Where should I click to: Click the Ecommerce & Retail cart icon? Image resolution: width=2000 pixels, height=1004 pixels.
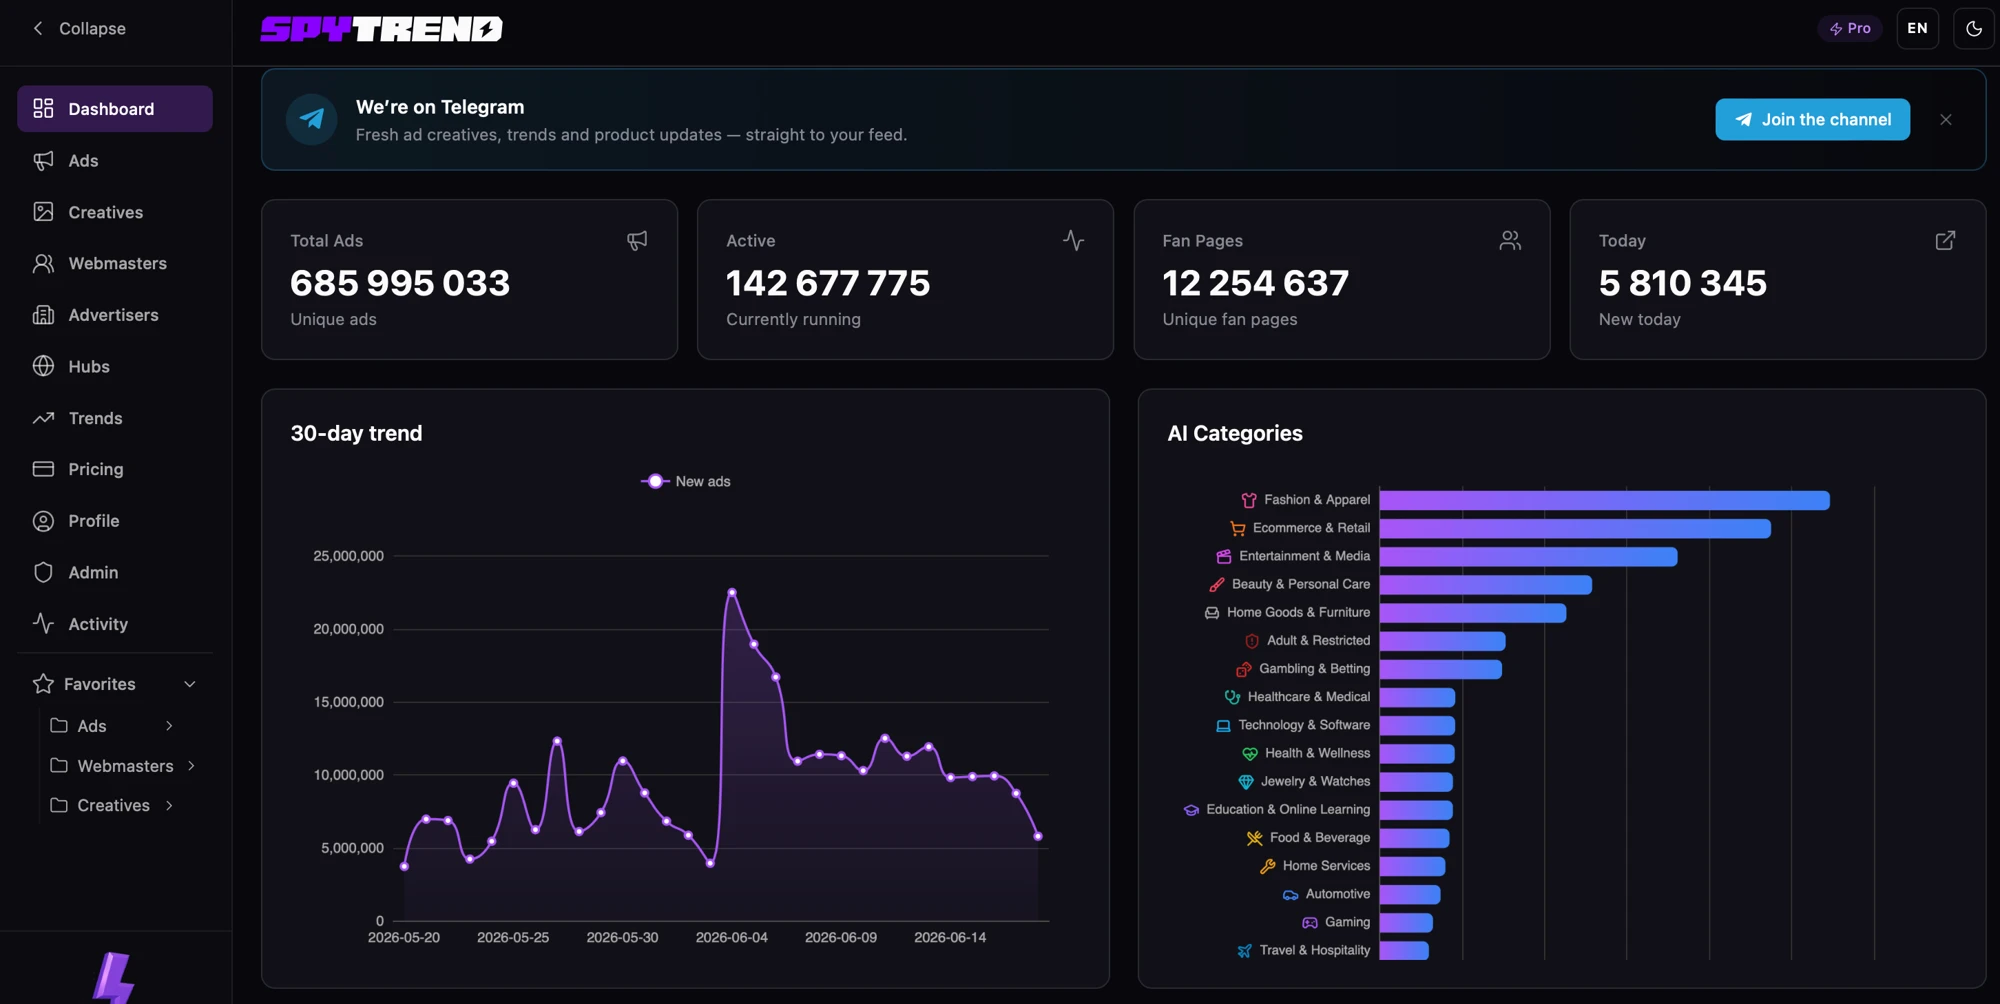(1238, 528)
